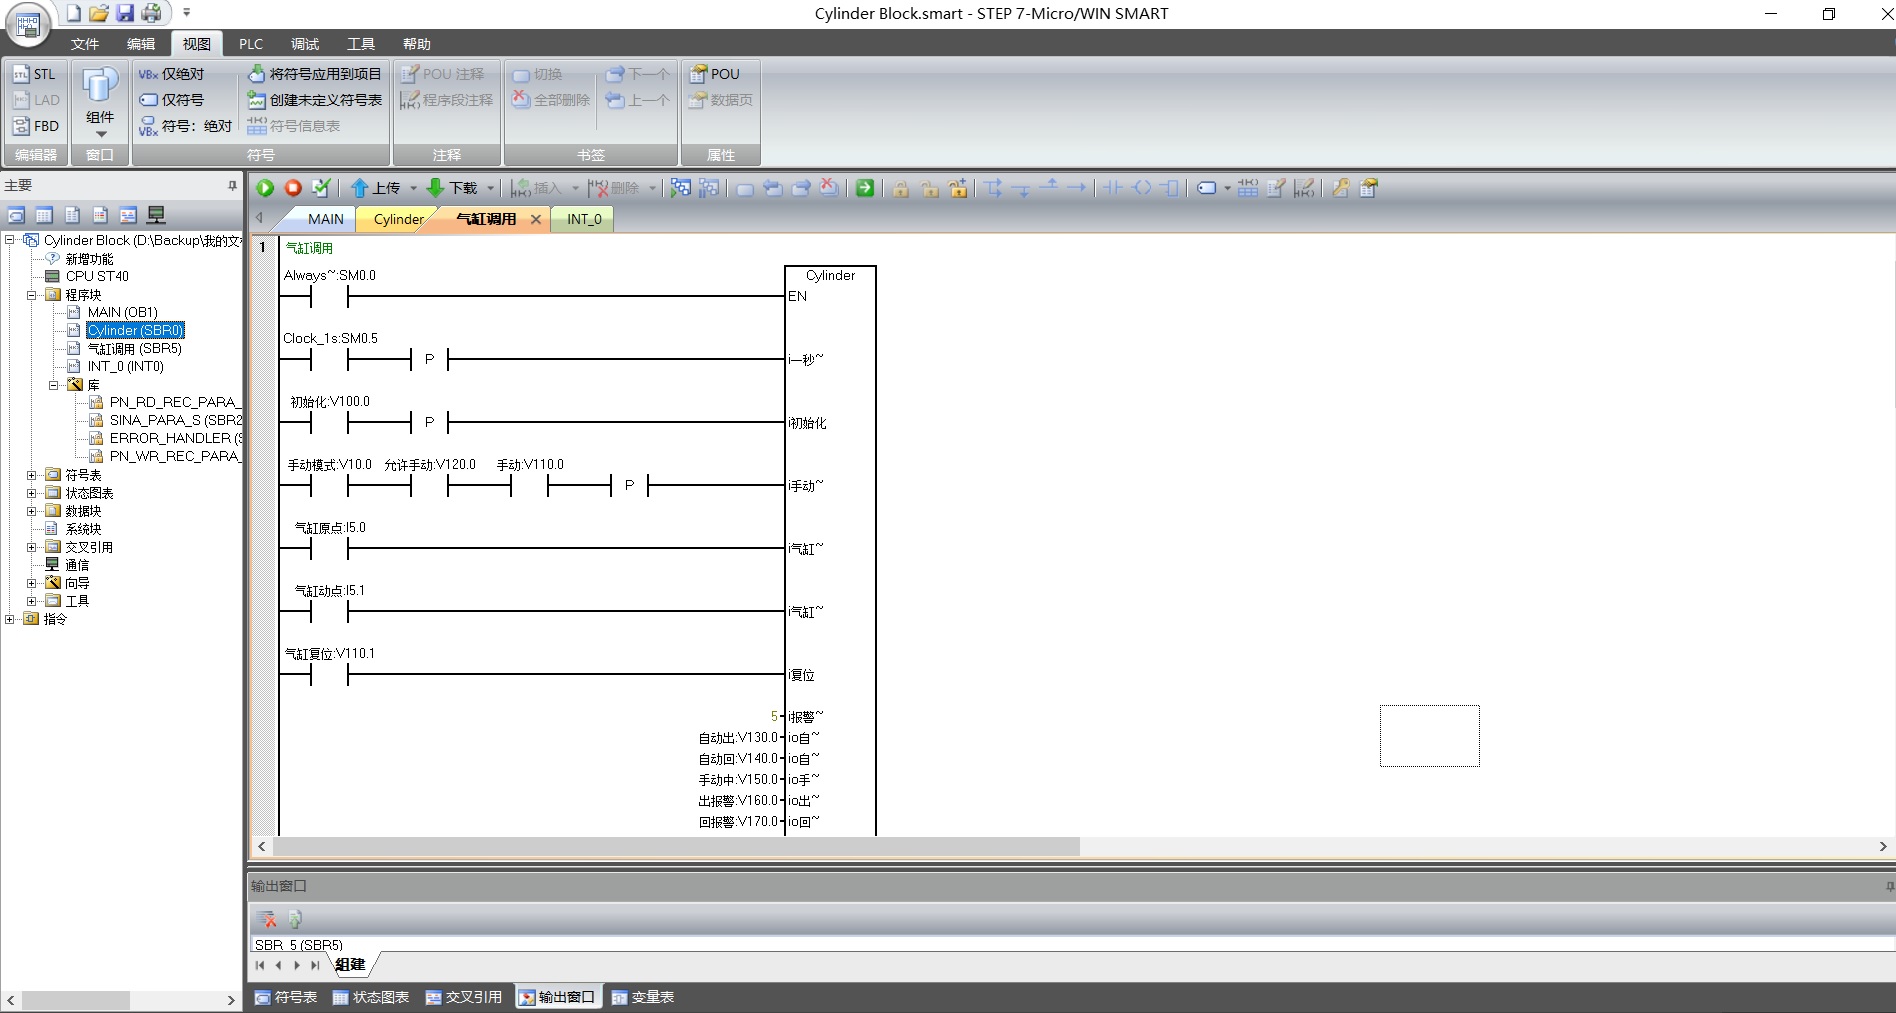
Task: Click 将符号应用到项目 button
Action: point(315,74)
